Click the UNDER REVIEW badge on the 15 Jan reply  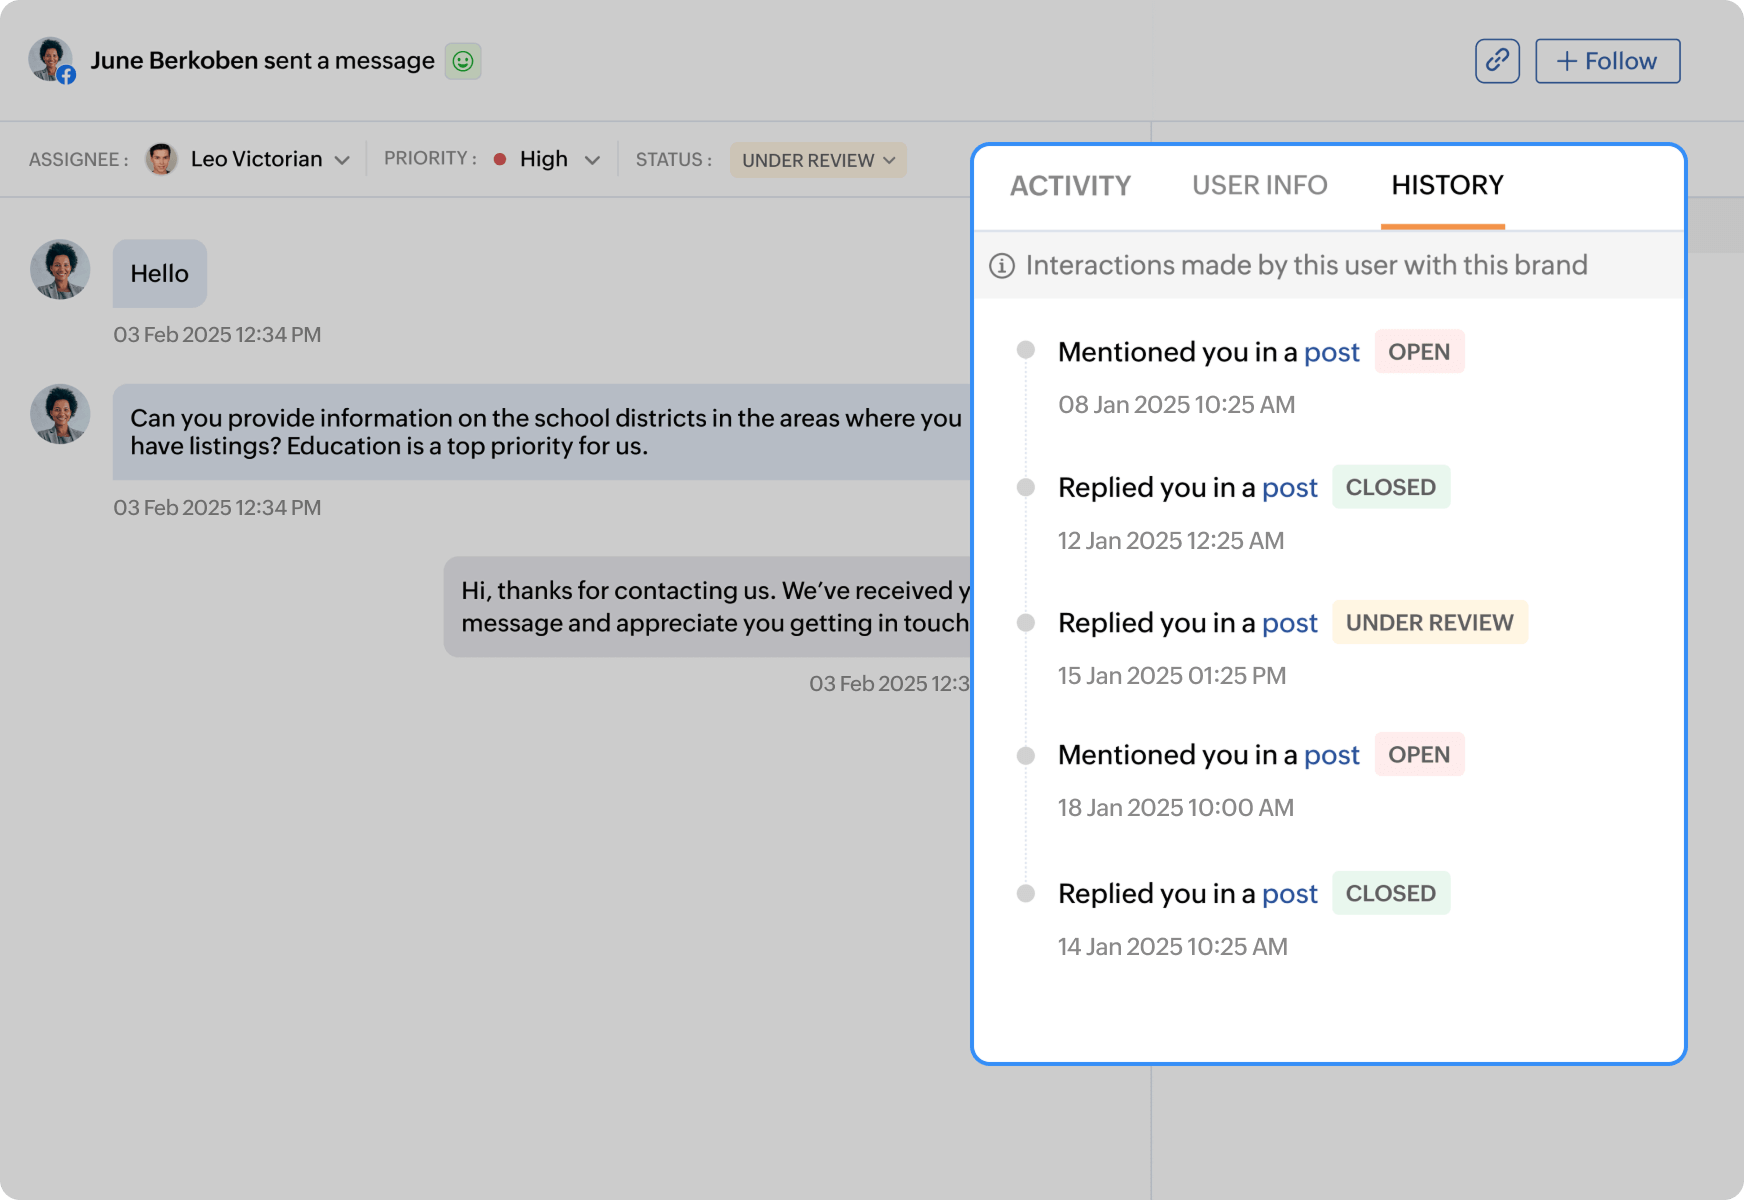pos(1430,622)
